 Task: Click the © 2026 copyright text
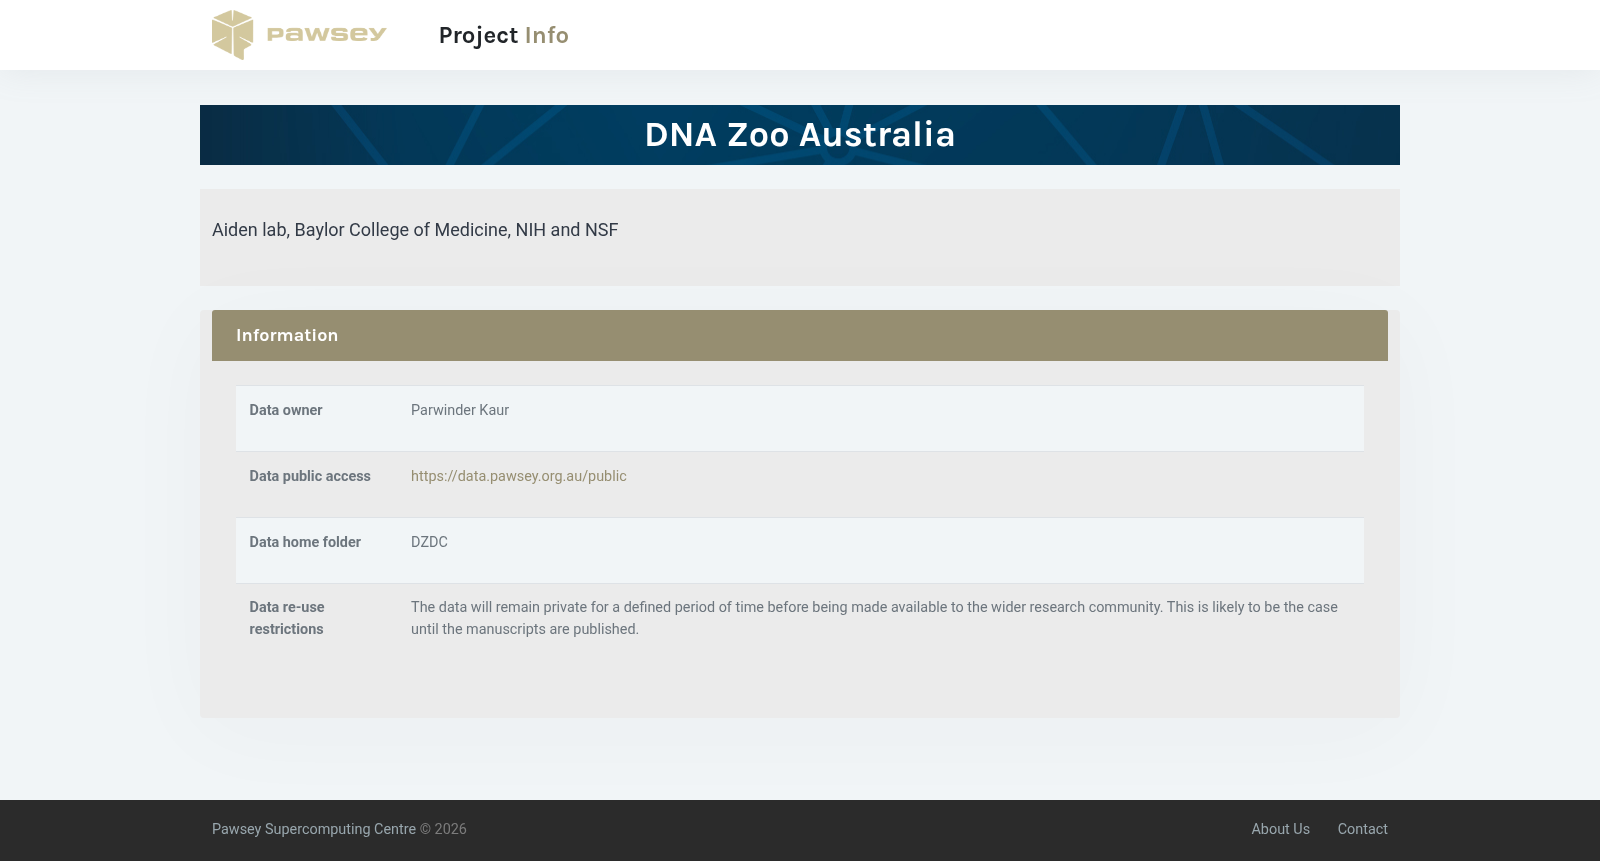point(443,829)
